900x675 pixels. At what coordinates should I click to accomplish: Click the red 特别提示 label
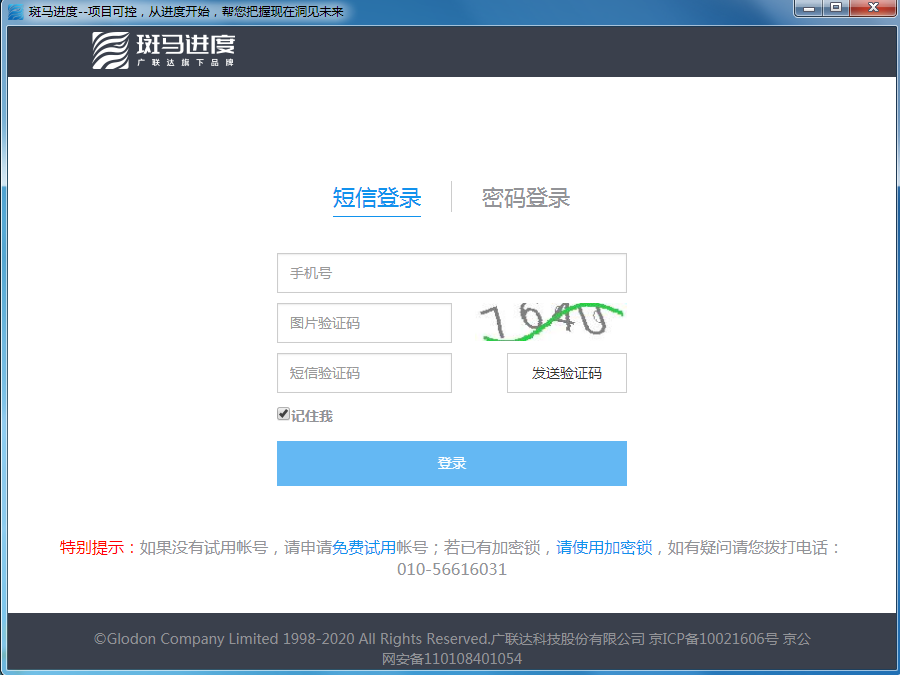(99, 548)
